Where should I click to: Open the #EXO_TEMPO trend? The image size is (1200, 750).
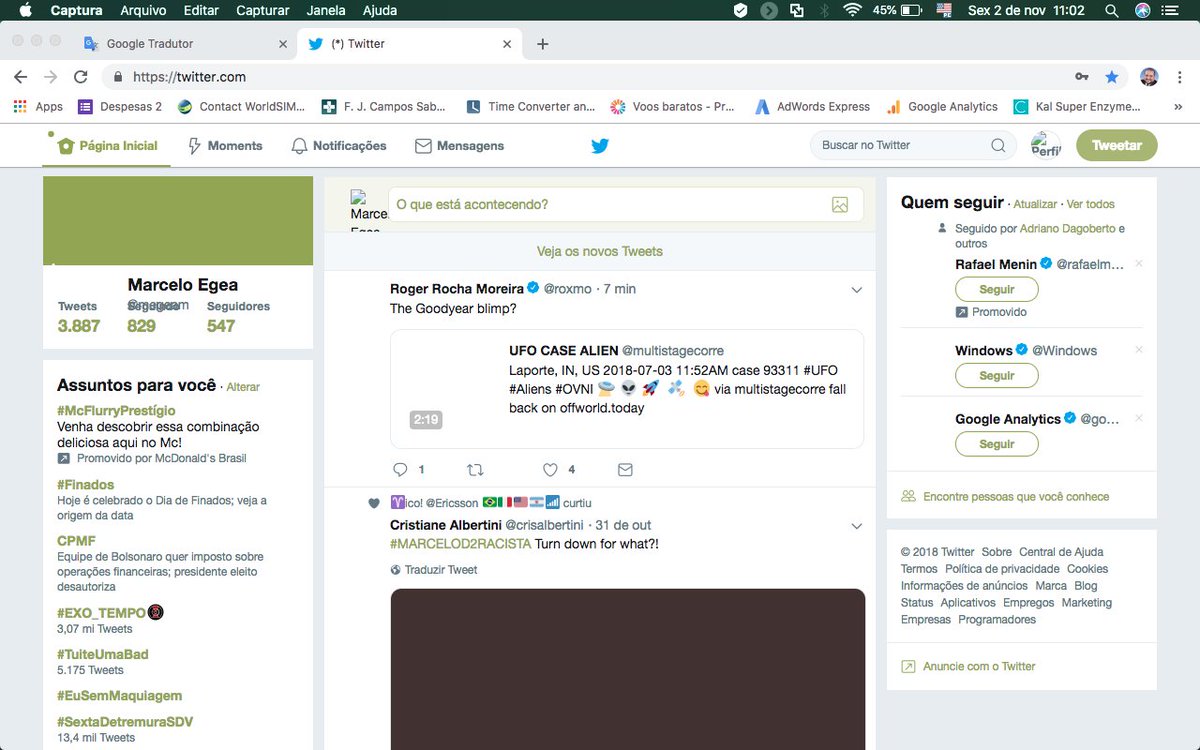tap(101, 612)
